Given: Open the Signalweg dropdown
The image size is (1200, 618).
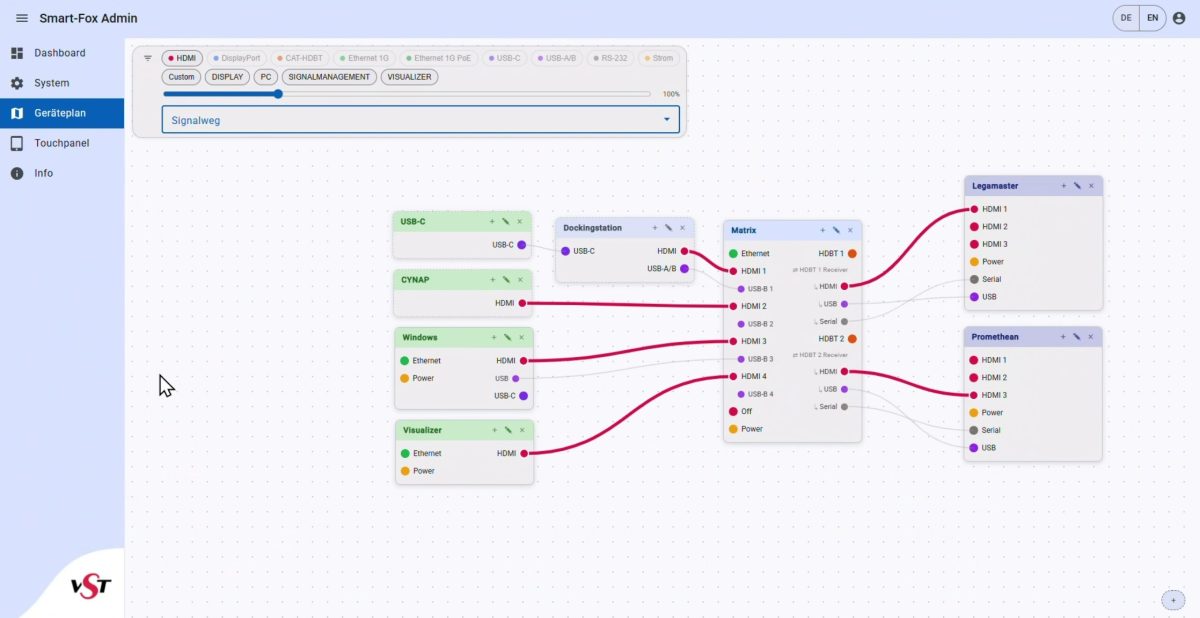Looking at the screenshot, I should tap(421, 120).
